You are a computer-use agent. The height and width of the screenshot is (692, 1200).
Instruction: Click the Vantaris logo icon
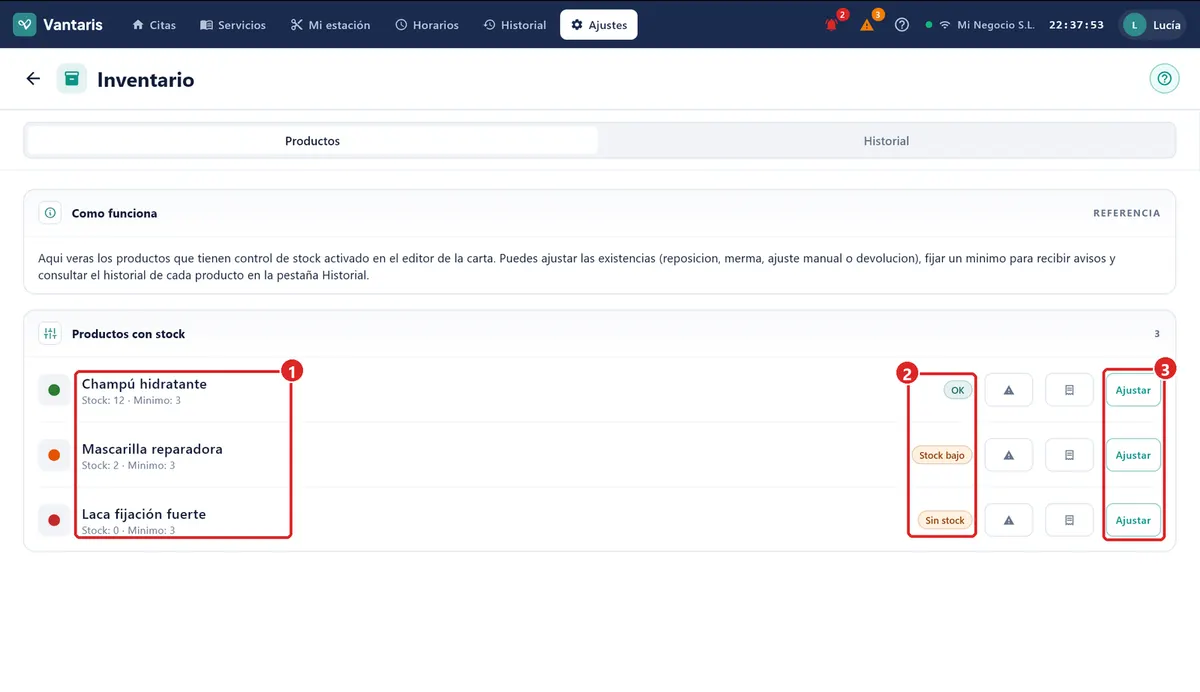click(x=25, y=24)
